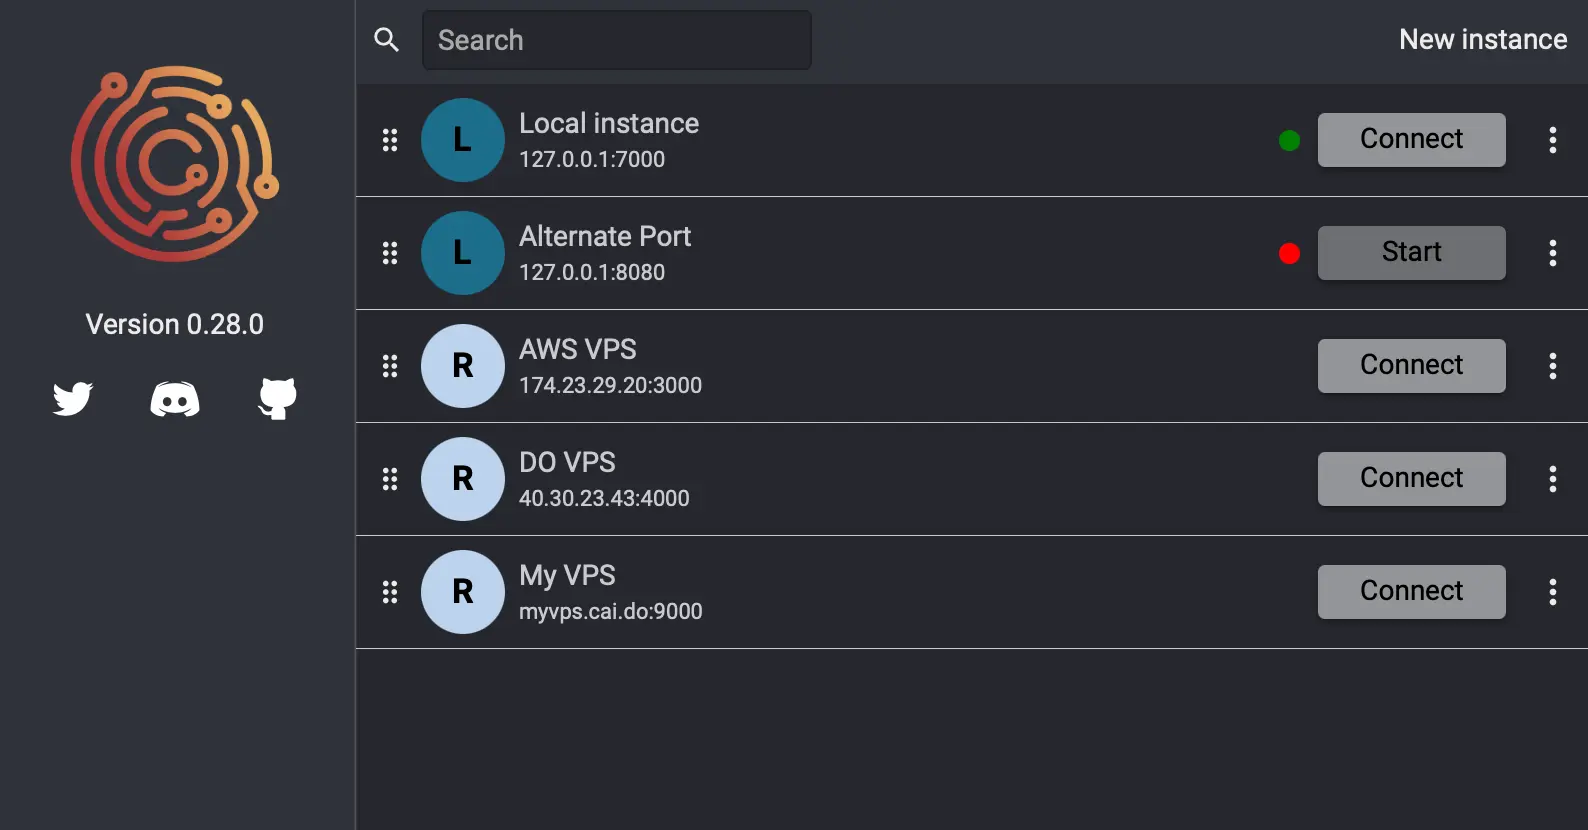Select the DO VPS name

click(567, 462)
